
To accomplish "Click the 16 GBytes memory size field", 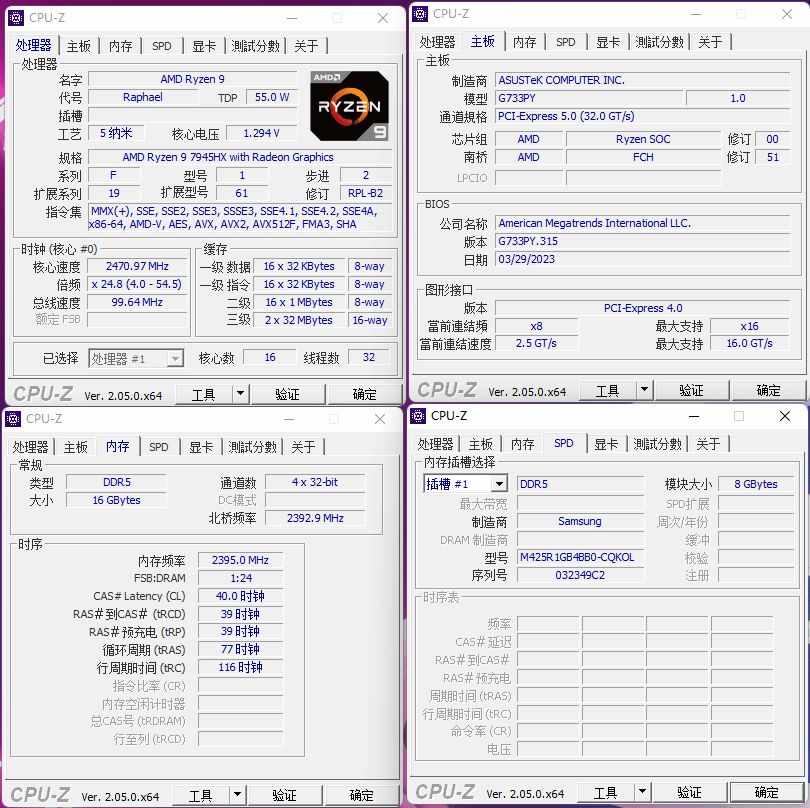I will coord(117,500).
